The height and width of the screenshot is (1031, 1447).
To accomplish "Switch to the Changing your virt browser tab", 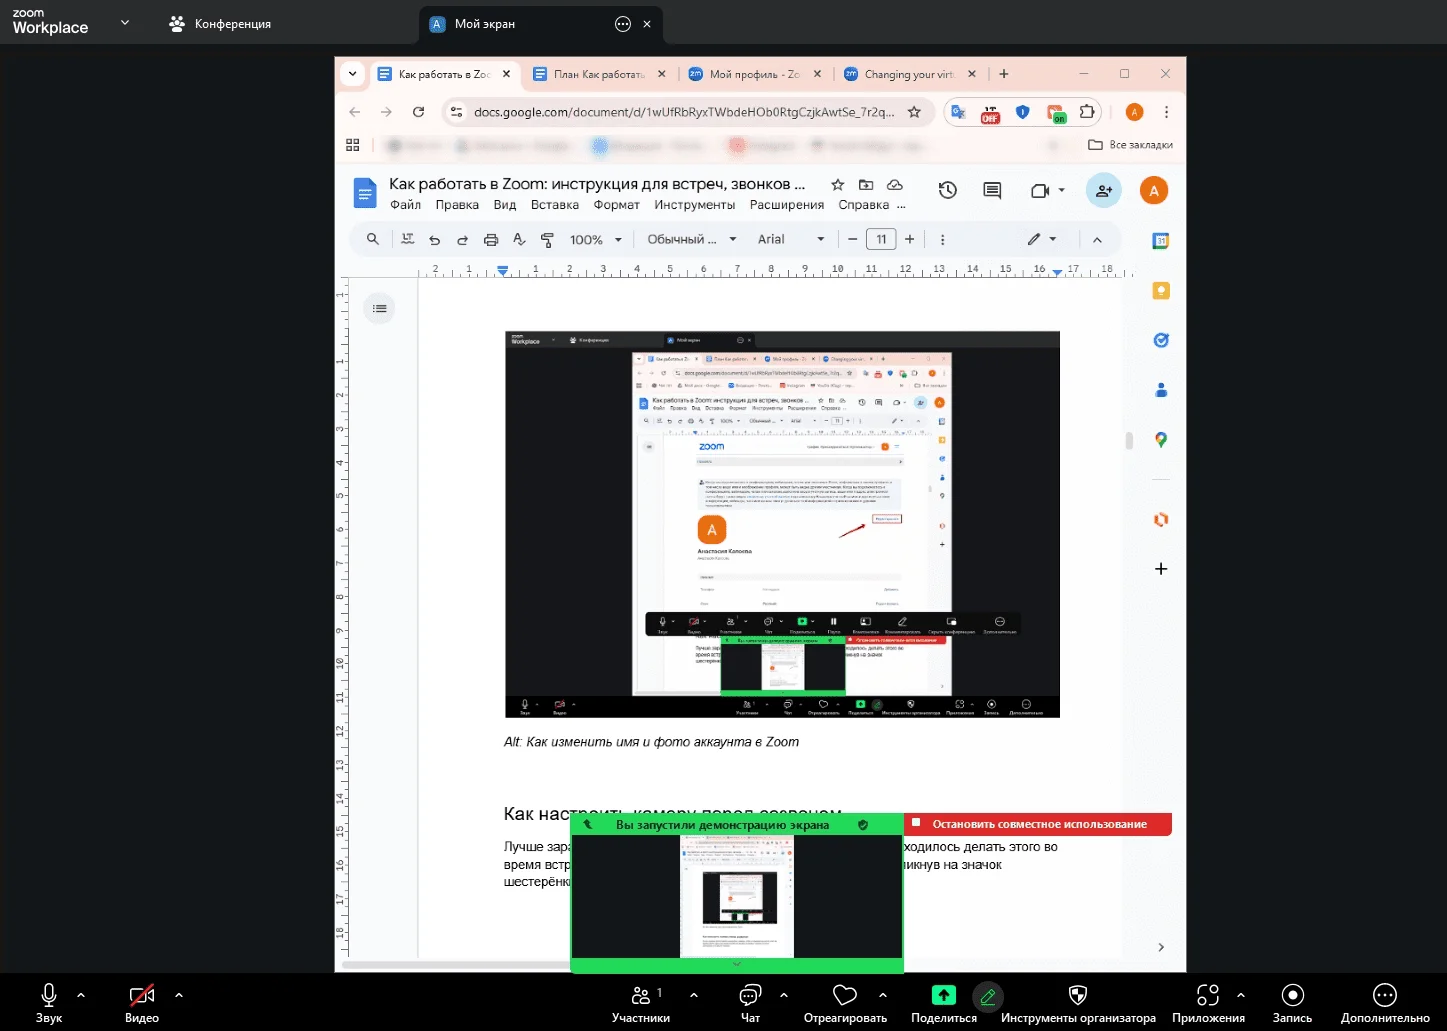I will (910, 74).
